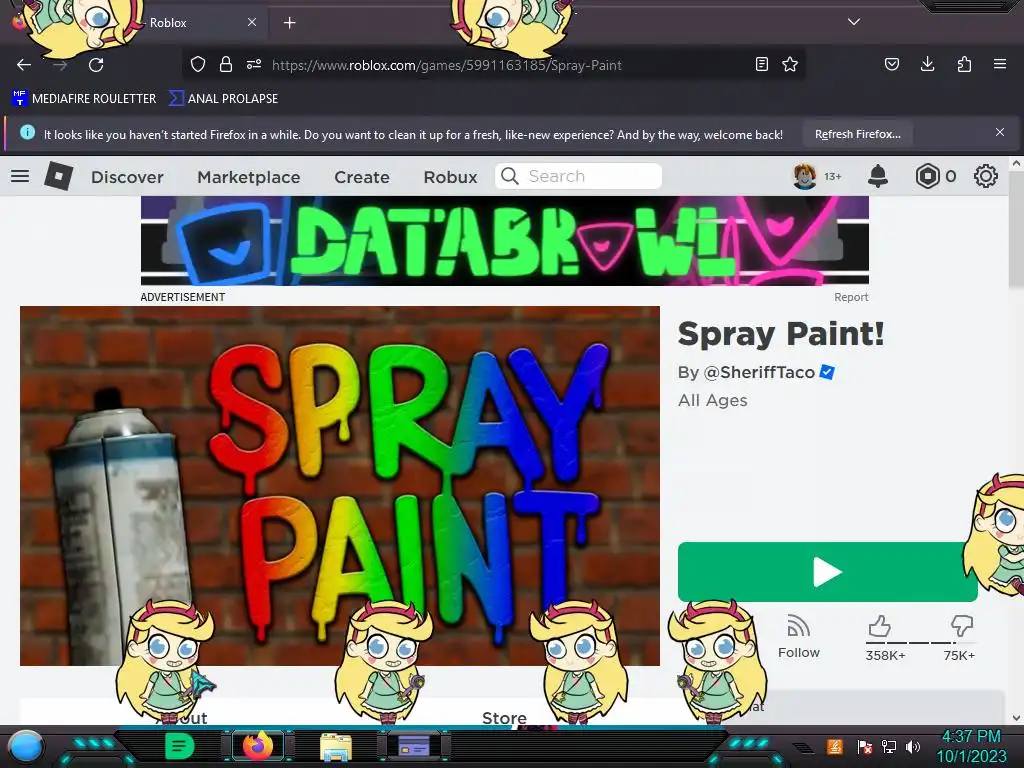Click the address bar URL
Image resolution: width=1024 pixels, height=768 pixels.
click(x=447, y=65)
